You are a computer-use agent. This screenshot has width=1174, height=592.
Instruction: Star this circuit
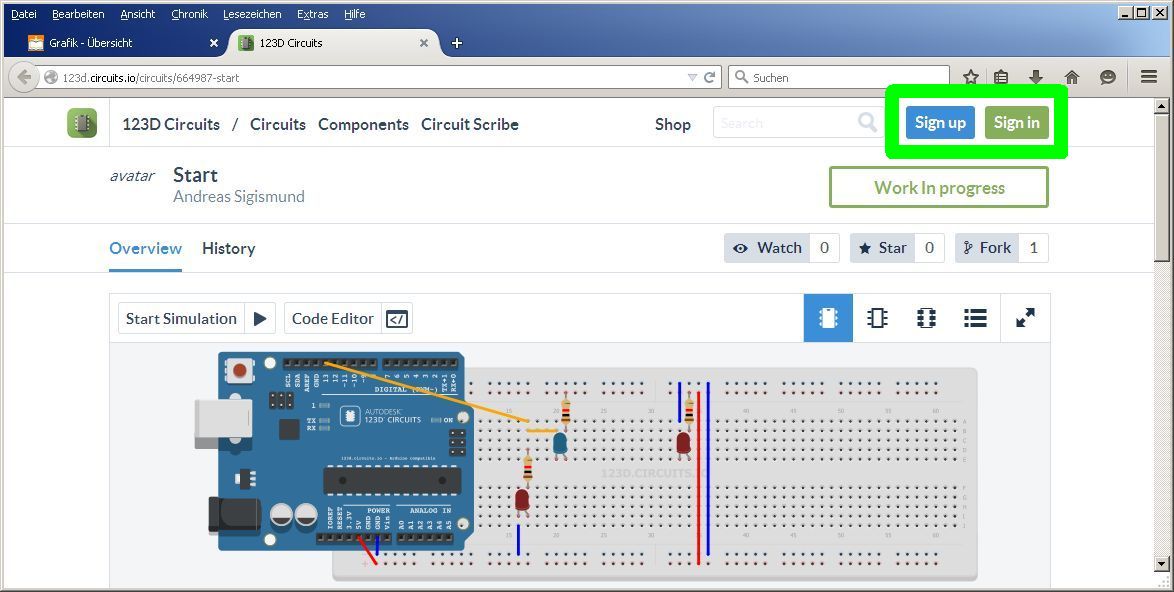(883, 248)
